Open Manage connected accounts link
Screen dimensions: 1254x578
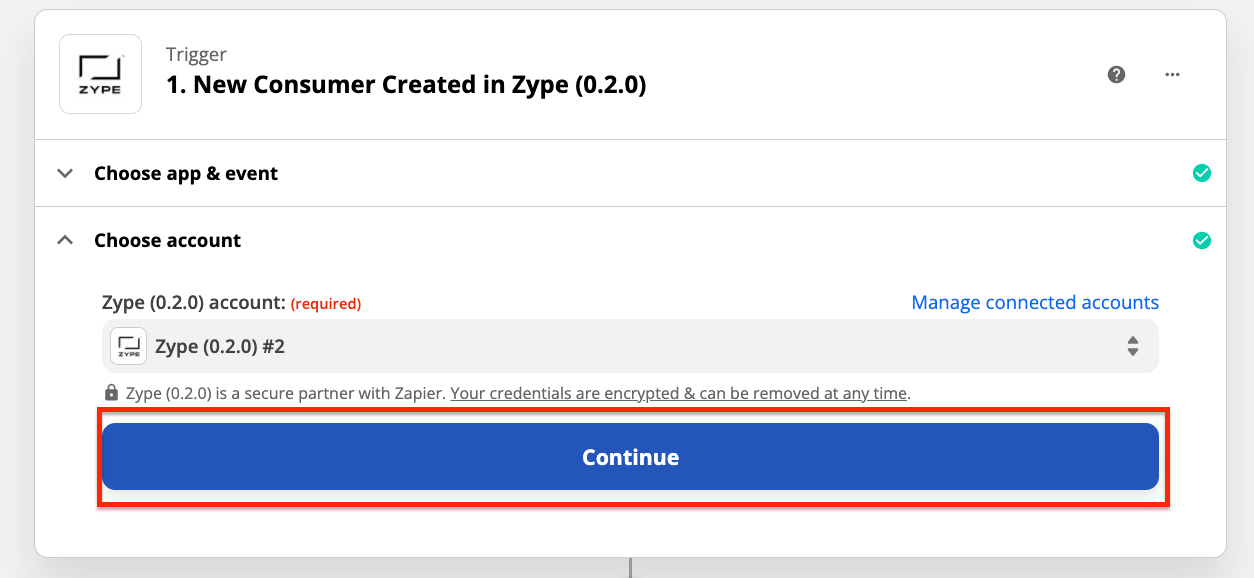tap(1035, 302)
